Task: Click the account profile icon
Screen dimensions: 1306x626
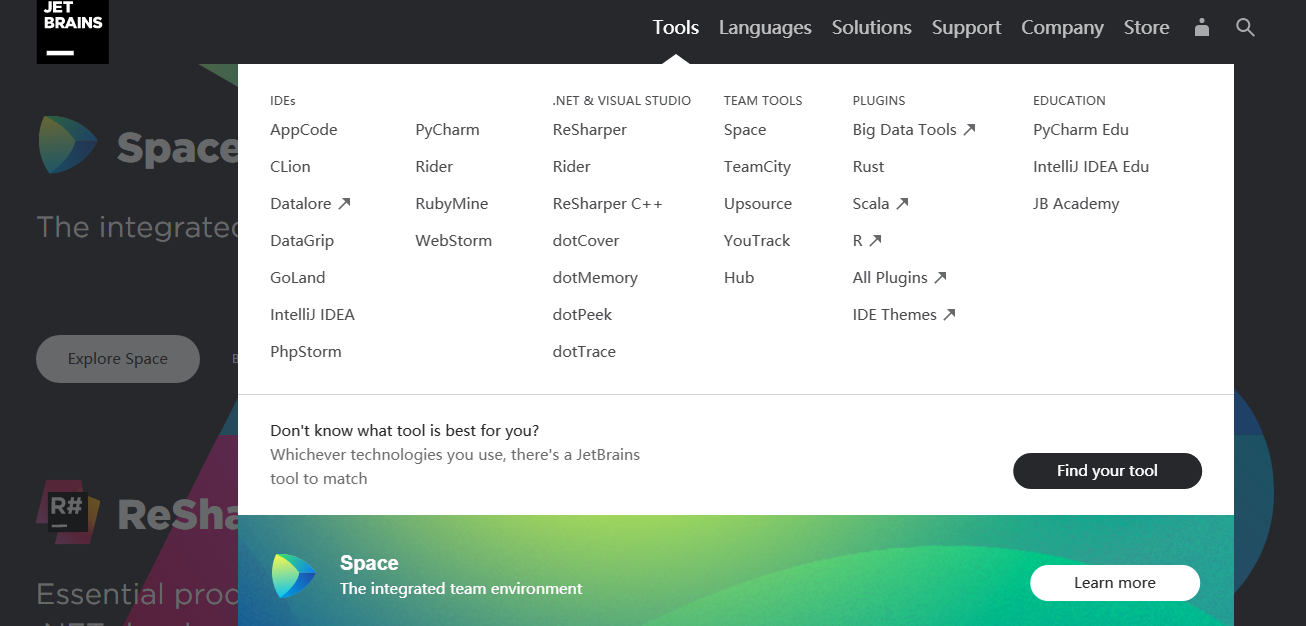Action: point(1200,28)
